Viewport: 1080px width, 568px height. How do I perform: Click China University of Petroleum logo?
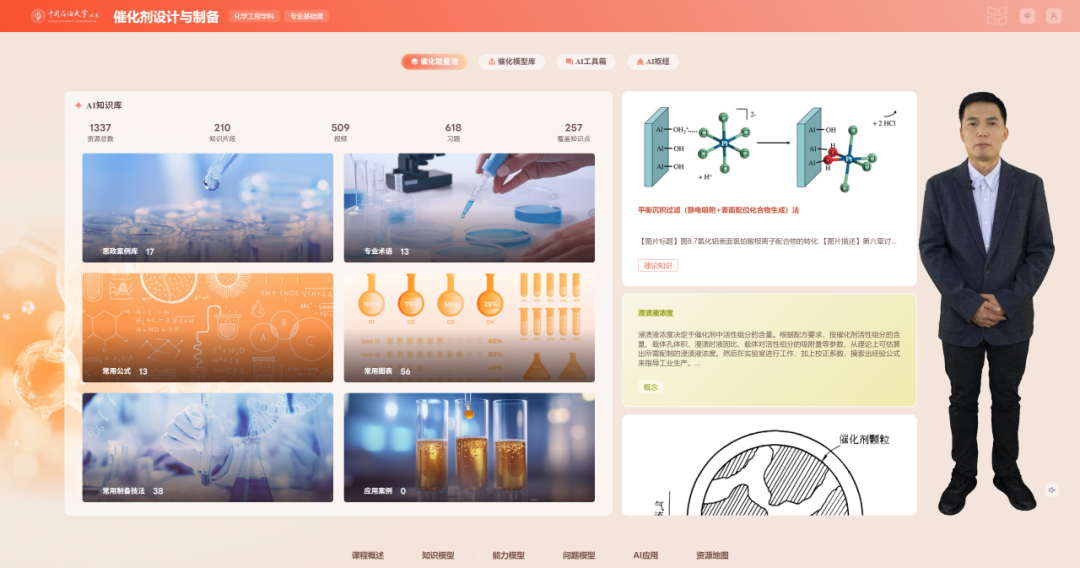click(x=67, y=16)
